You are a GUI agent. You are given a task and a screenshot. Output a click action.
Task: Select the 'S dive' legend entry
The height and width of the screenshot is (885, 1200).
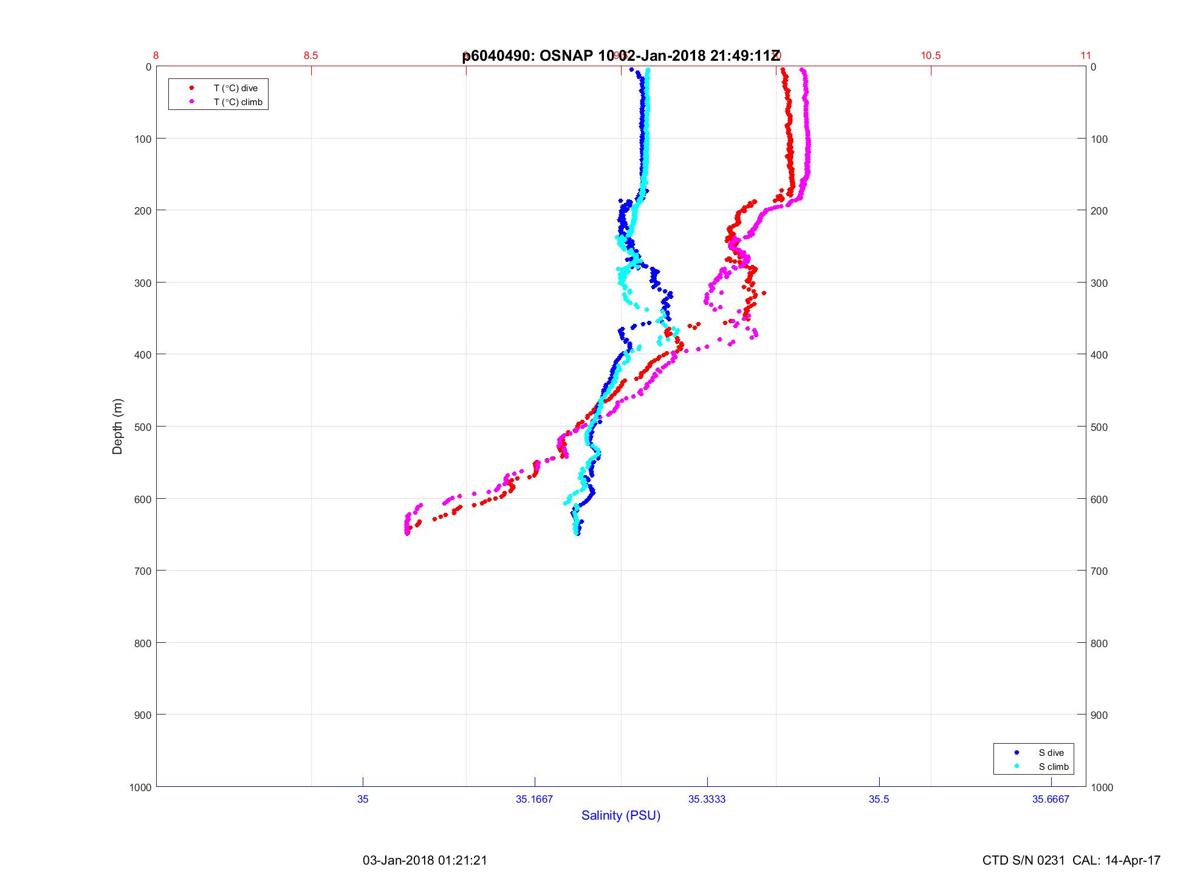click(x=1051, y=752)
